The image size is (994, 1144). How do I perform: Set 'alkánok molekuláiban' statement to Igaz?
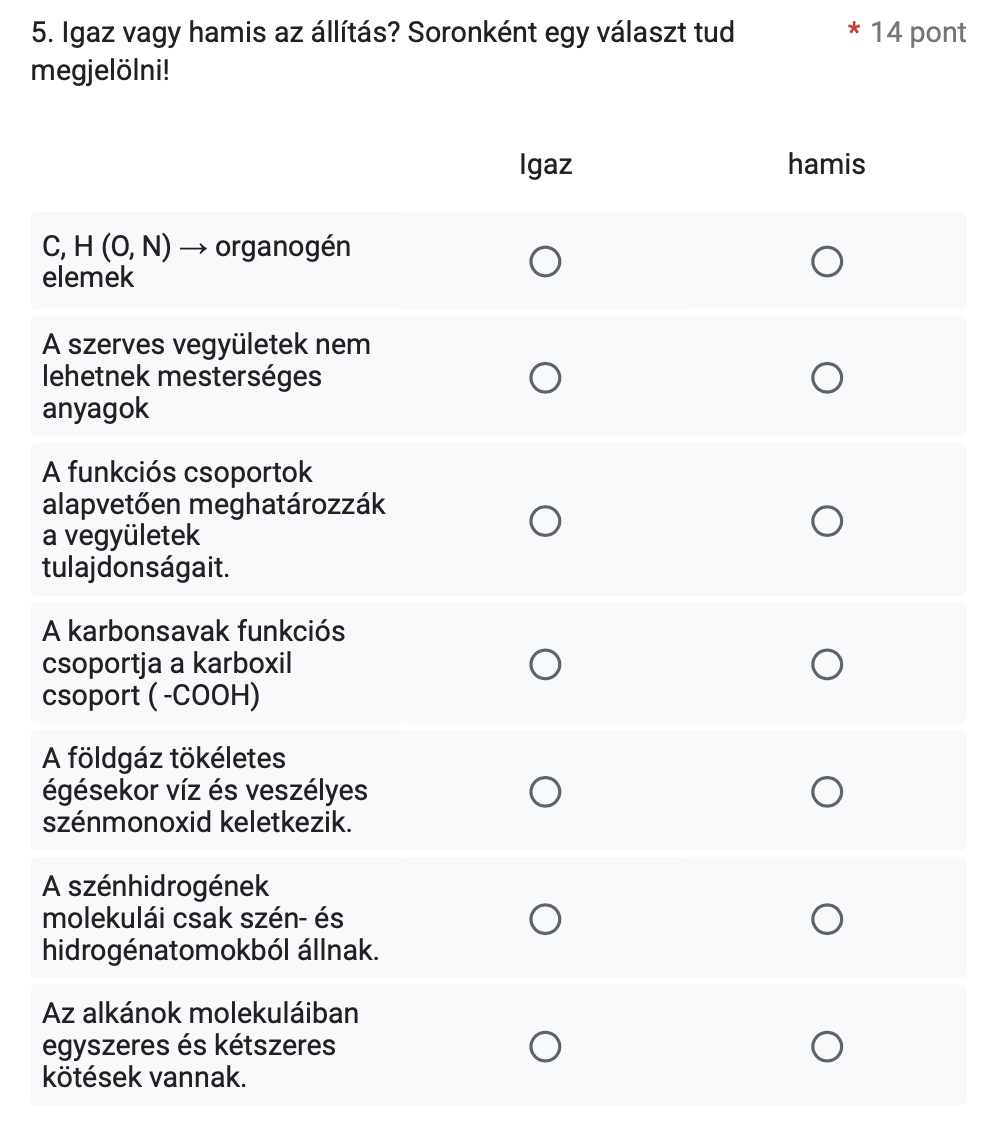[545, 1047]
